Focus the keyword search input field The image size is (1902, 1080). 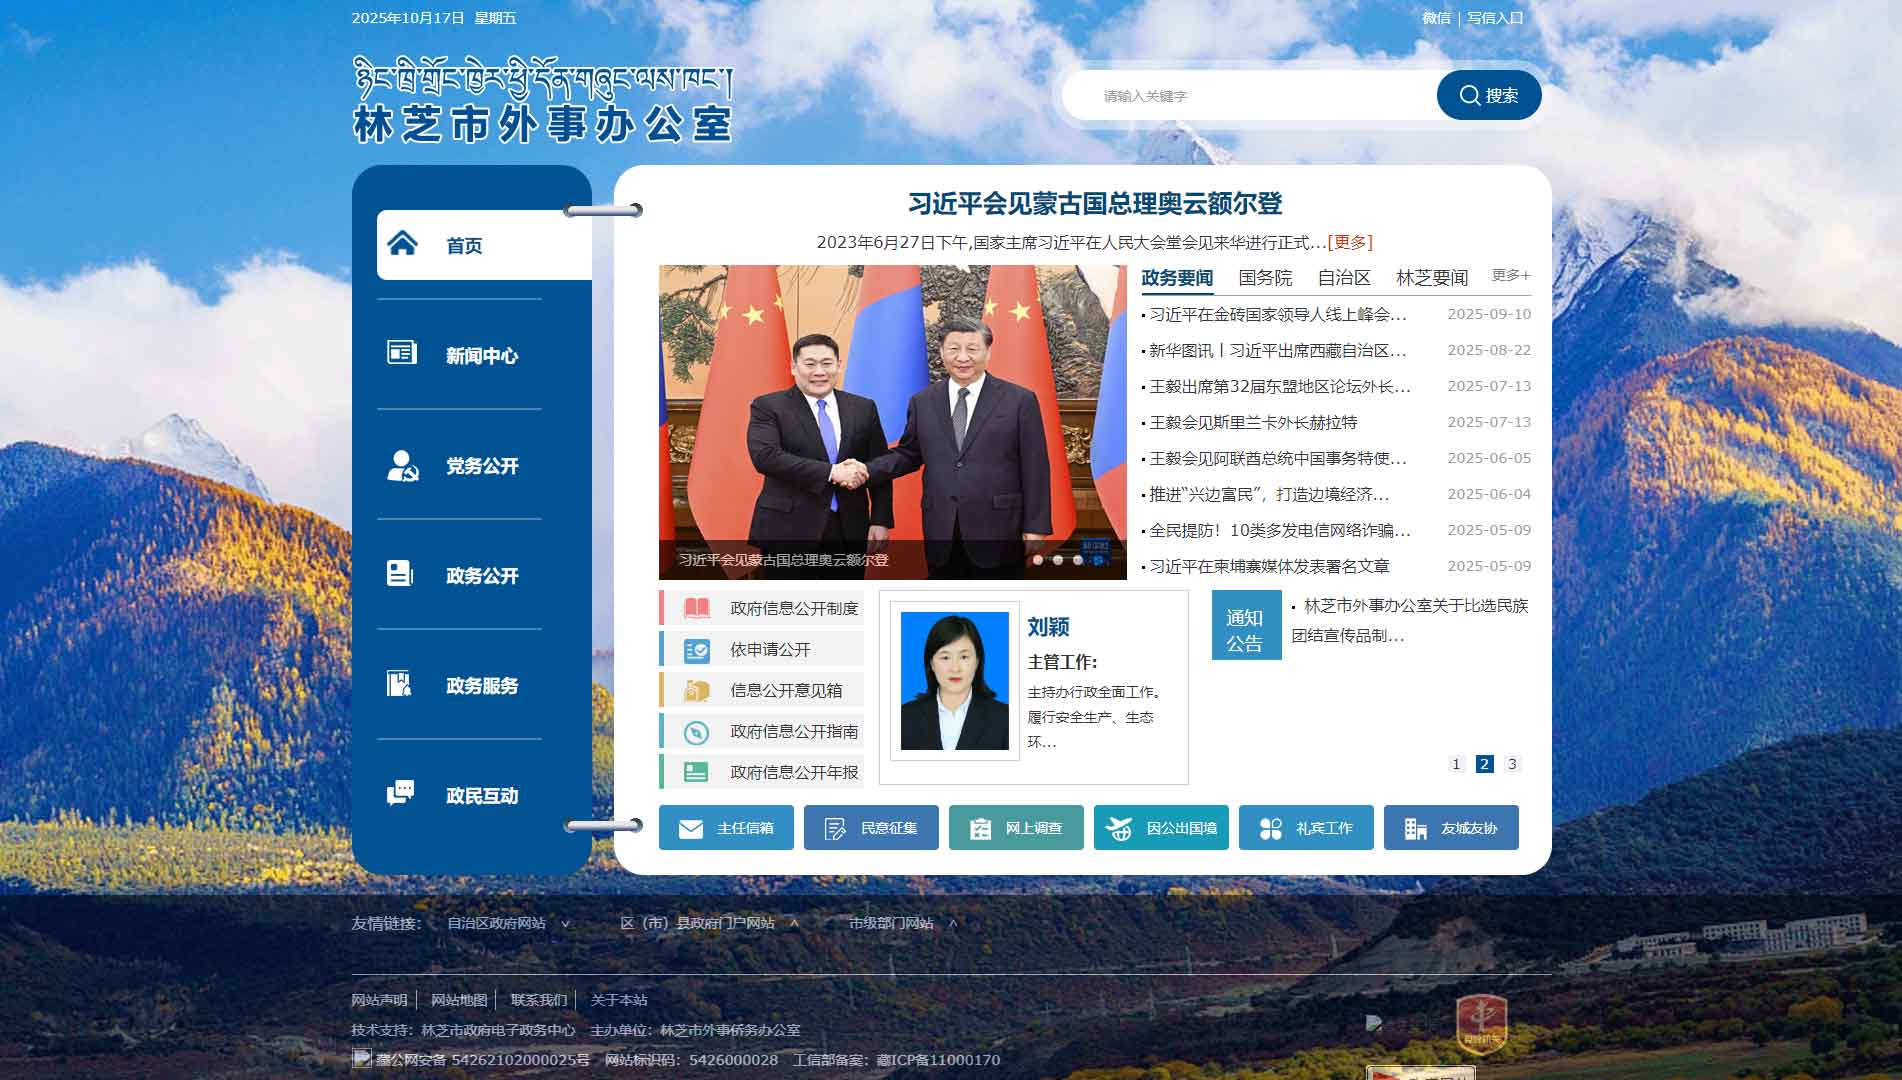click(x=1250, y=95)
